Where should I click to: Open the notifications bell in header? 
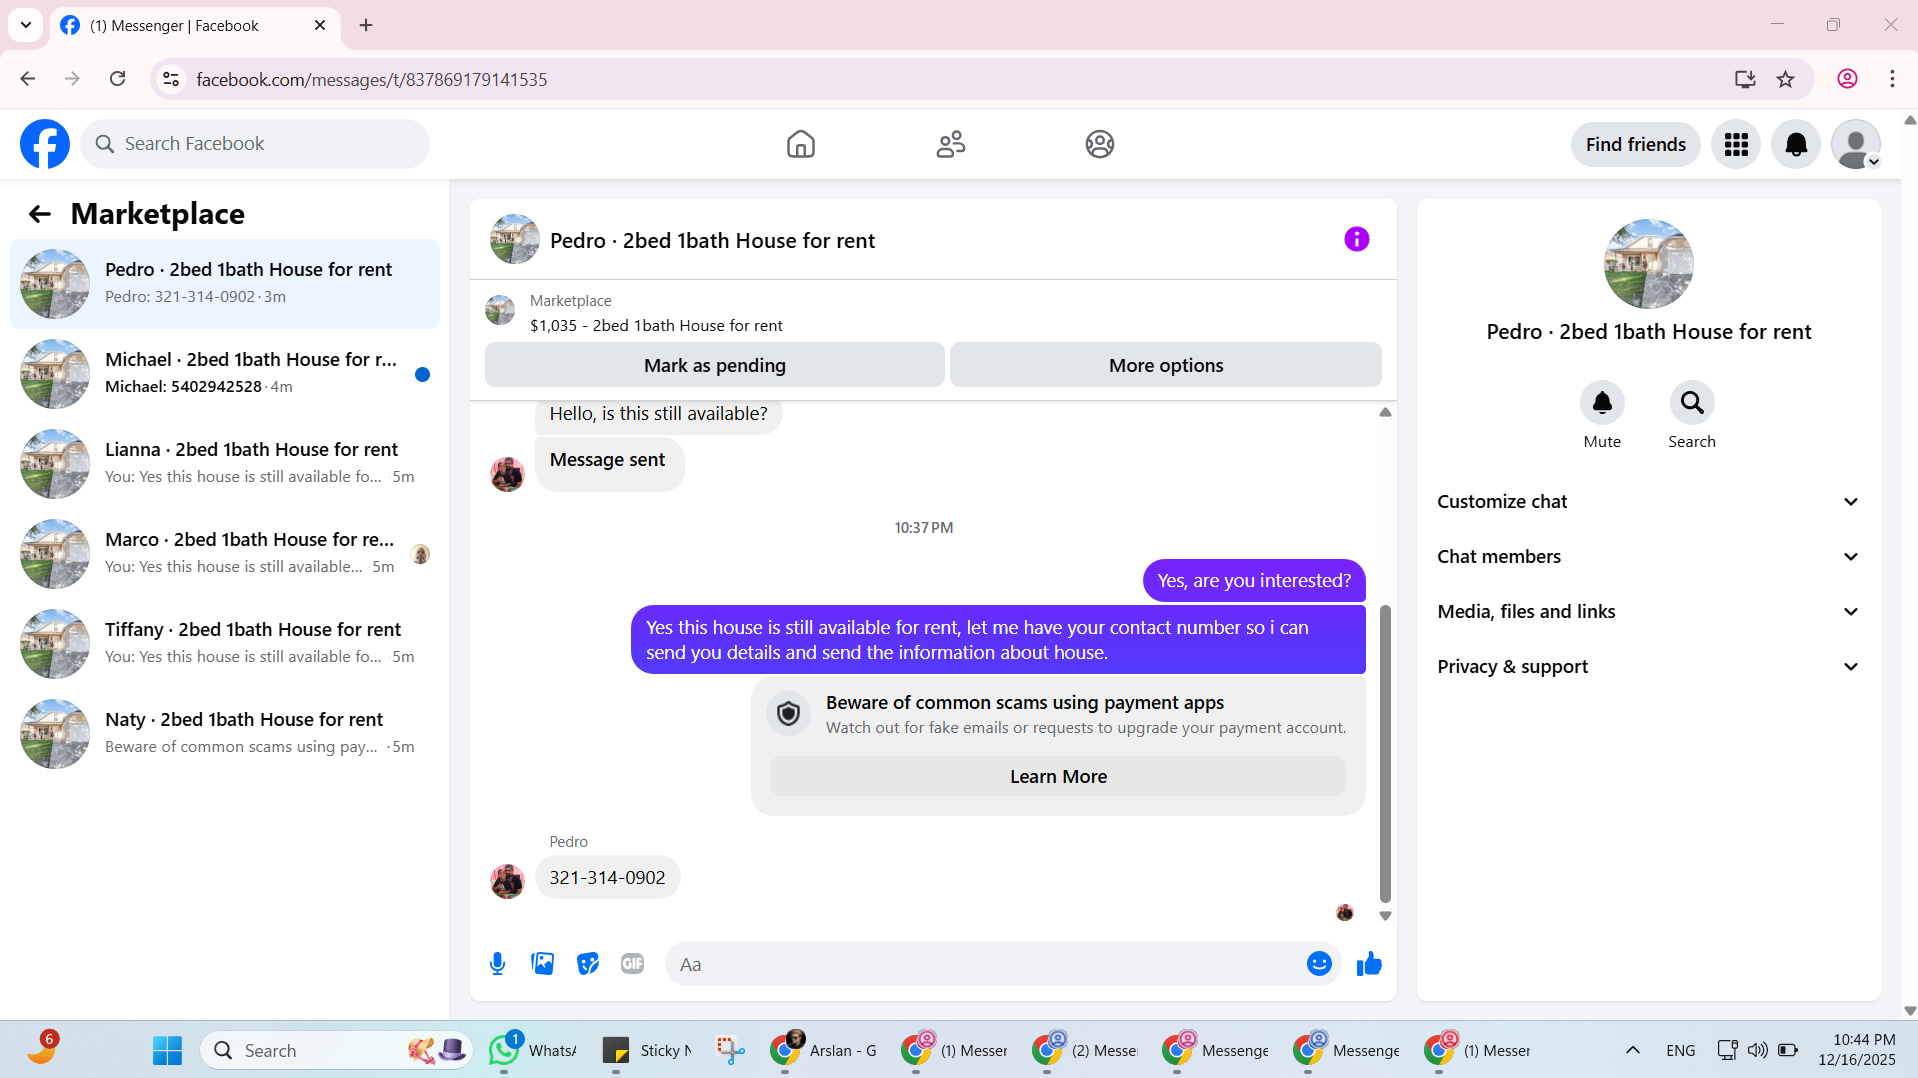[x=1796, y=144]
